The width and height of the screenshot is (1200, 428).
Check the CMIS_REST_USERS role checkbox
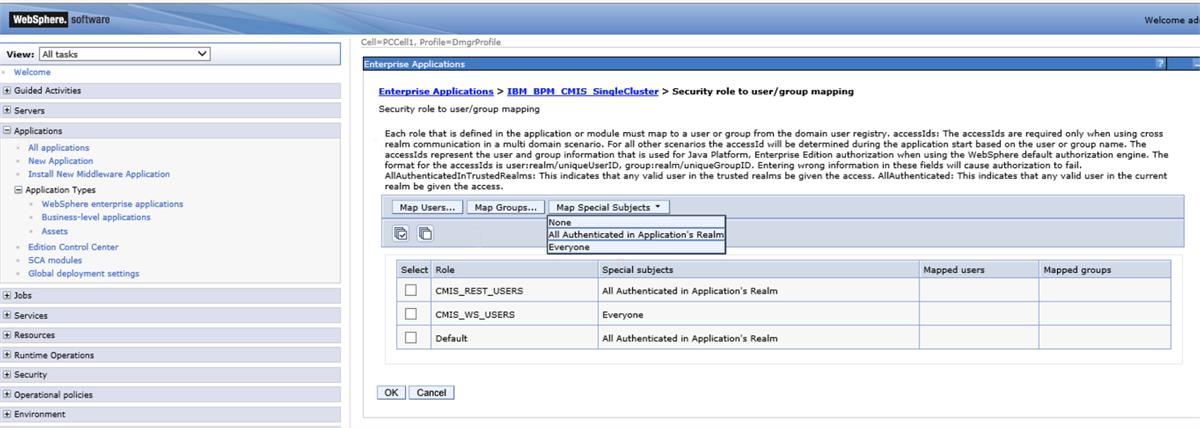tap(410, 290)
